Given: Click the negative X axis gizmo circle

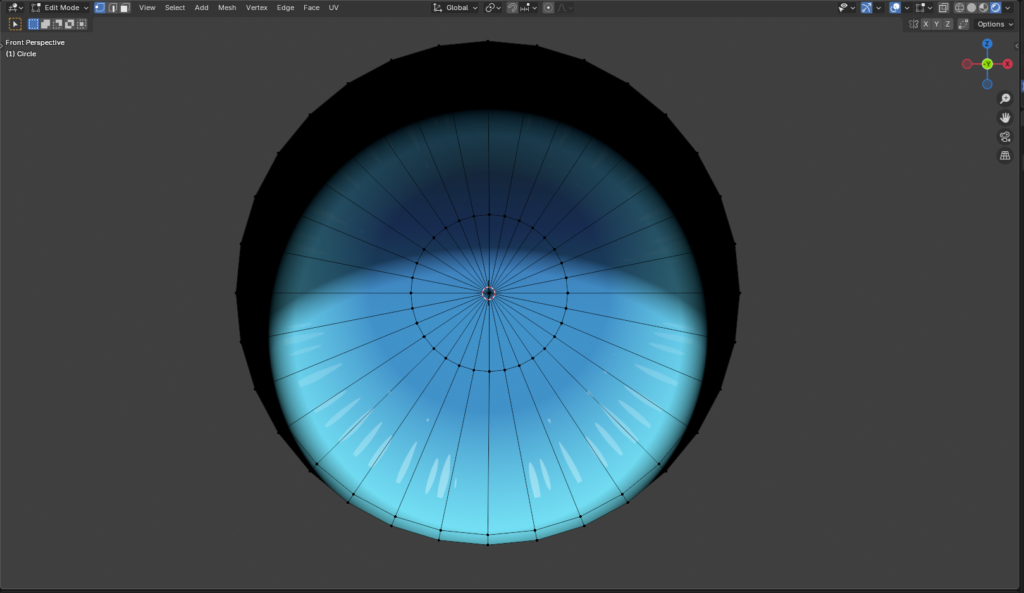Looking at the screenshot, I should 967,64.
